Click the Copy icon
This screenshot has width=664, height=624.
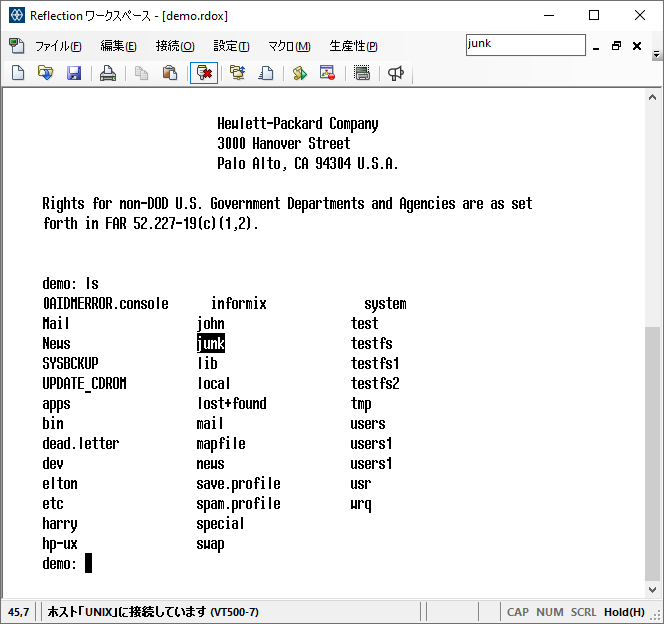(x=141, y=73)
